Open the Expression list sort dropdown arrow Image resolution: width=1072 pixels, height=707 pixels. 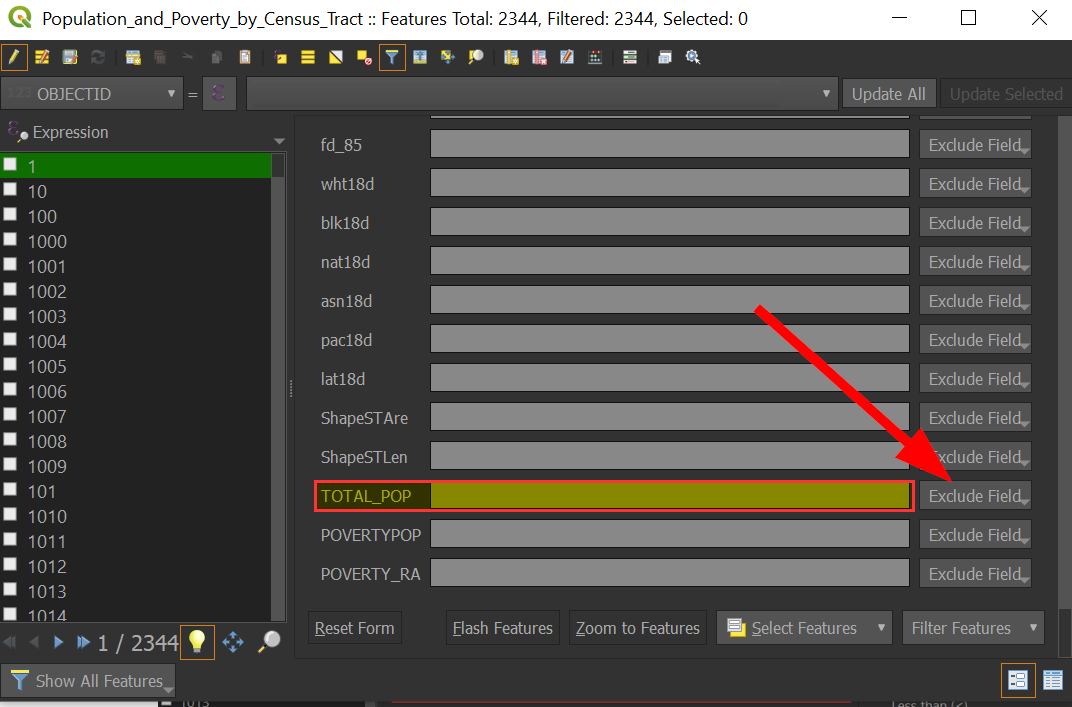(279, 141)
